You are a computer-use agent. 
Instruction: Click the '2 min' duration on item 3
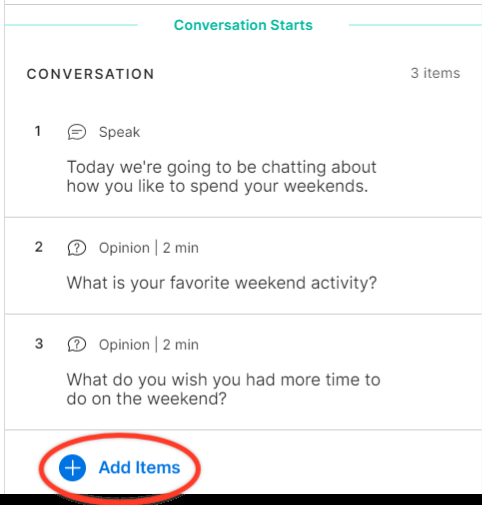click(x=180, y=345)
